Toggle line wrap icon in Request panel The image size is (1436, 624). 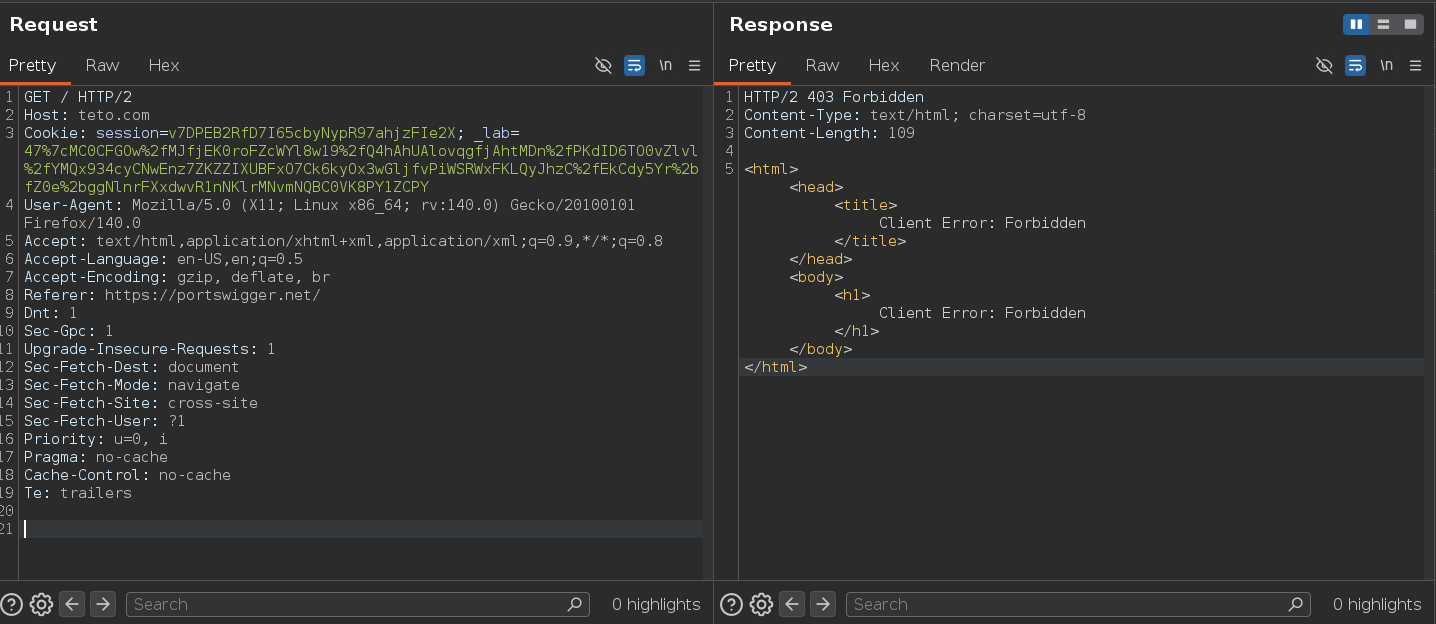634,65
